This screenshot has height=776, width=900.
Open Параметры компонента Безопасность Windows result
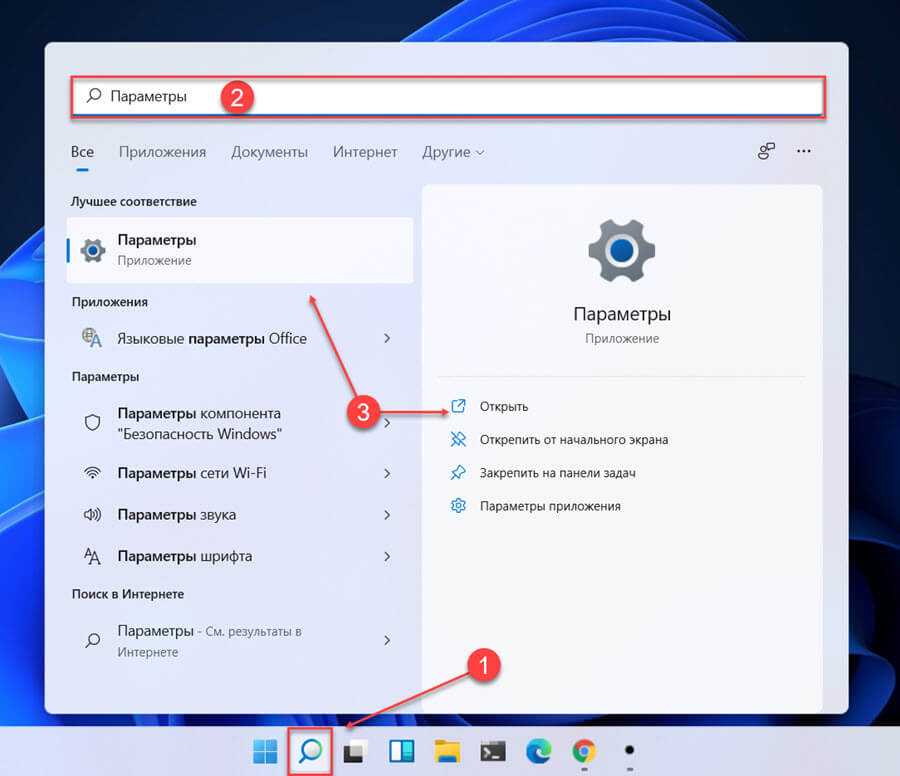(x=240, y=424)
